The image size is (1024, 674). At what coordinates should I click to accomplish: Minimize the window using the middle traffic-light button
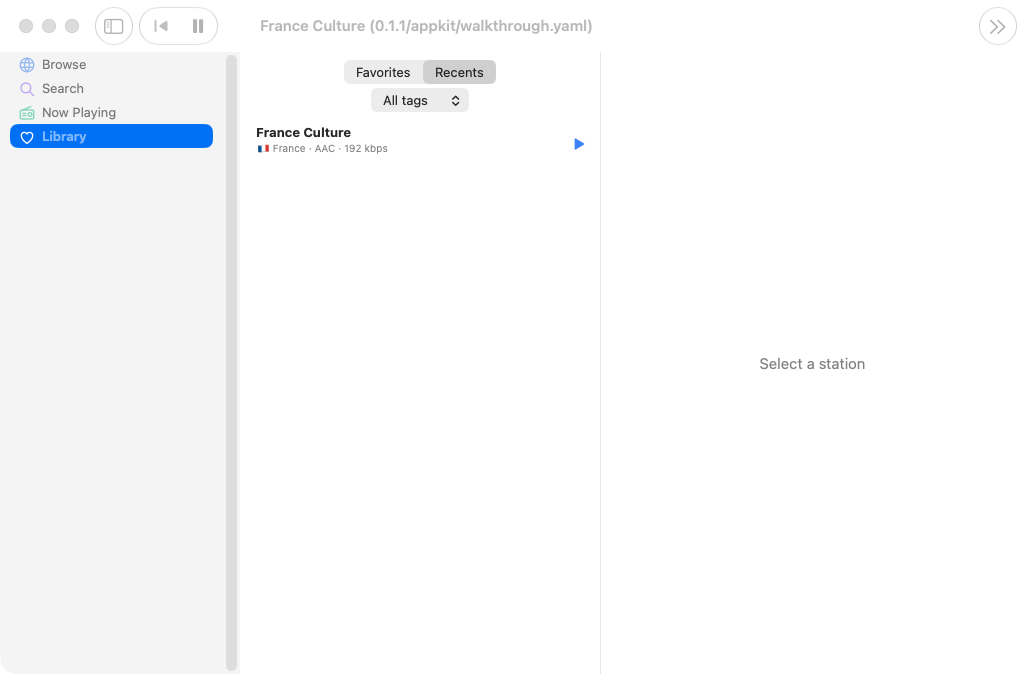coord(49,26)
